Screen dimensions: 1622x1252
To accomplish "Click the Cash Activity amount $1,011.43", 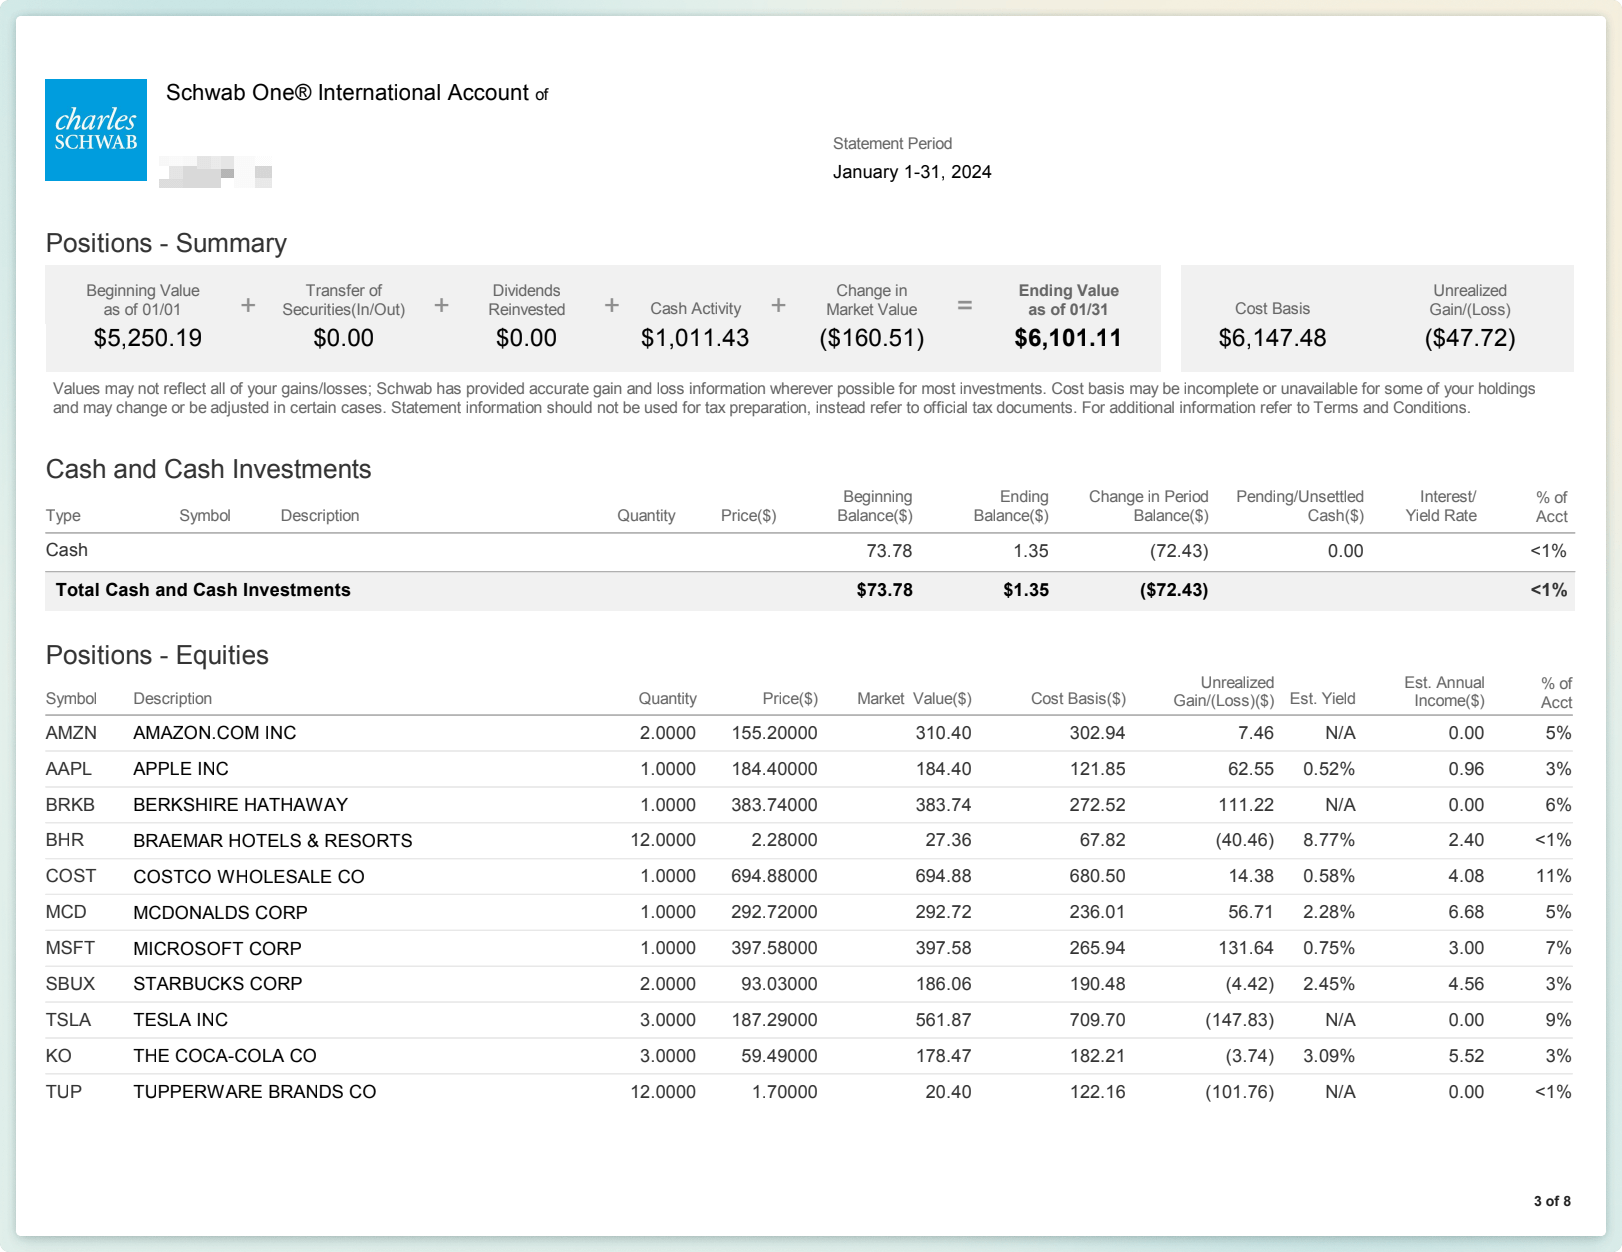I will click(694, 338).
